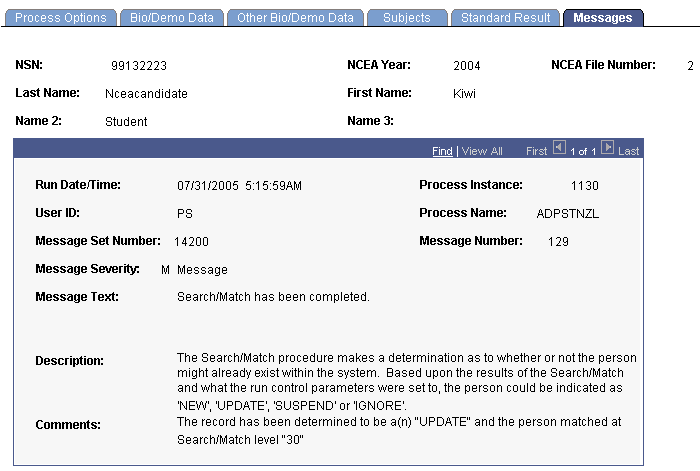Viewport: 700px width, 471px height.
Task: Click the Message Number value 129
Action: coord(558,242)
